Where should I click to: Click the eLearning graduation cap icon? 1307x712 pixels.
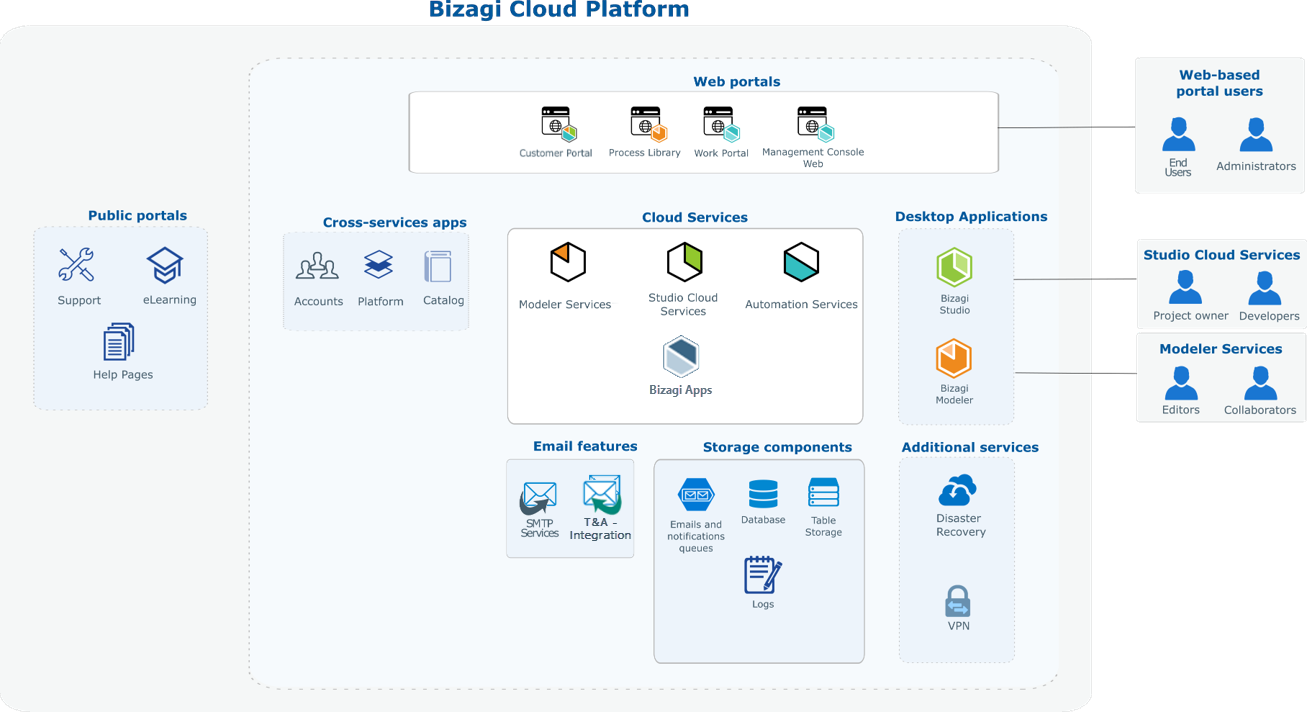click(165, 266)
